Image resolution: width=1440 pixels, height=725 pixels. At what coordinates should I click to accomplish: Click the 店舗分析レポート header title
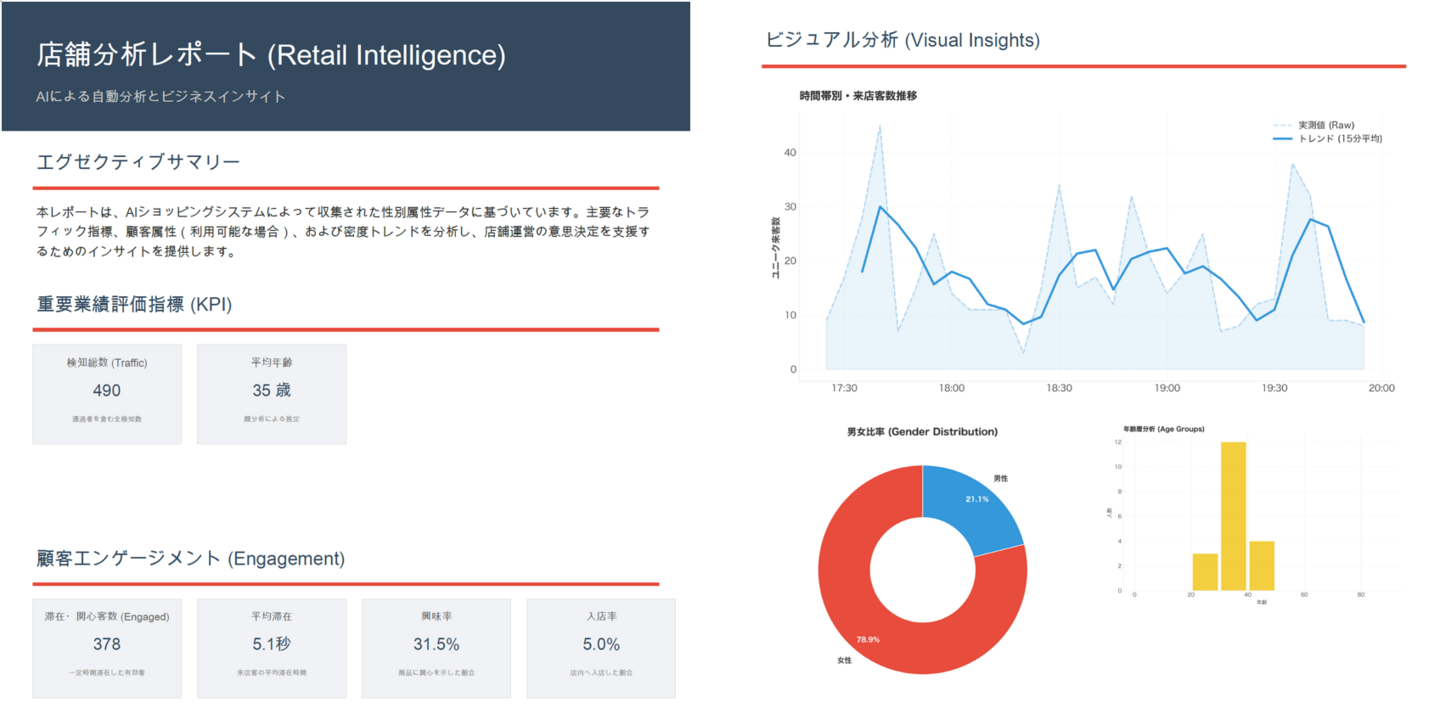pyautogui.click(x=271, y=55)
